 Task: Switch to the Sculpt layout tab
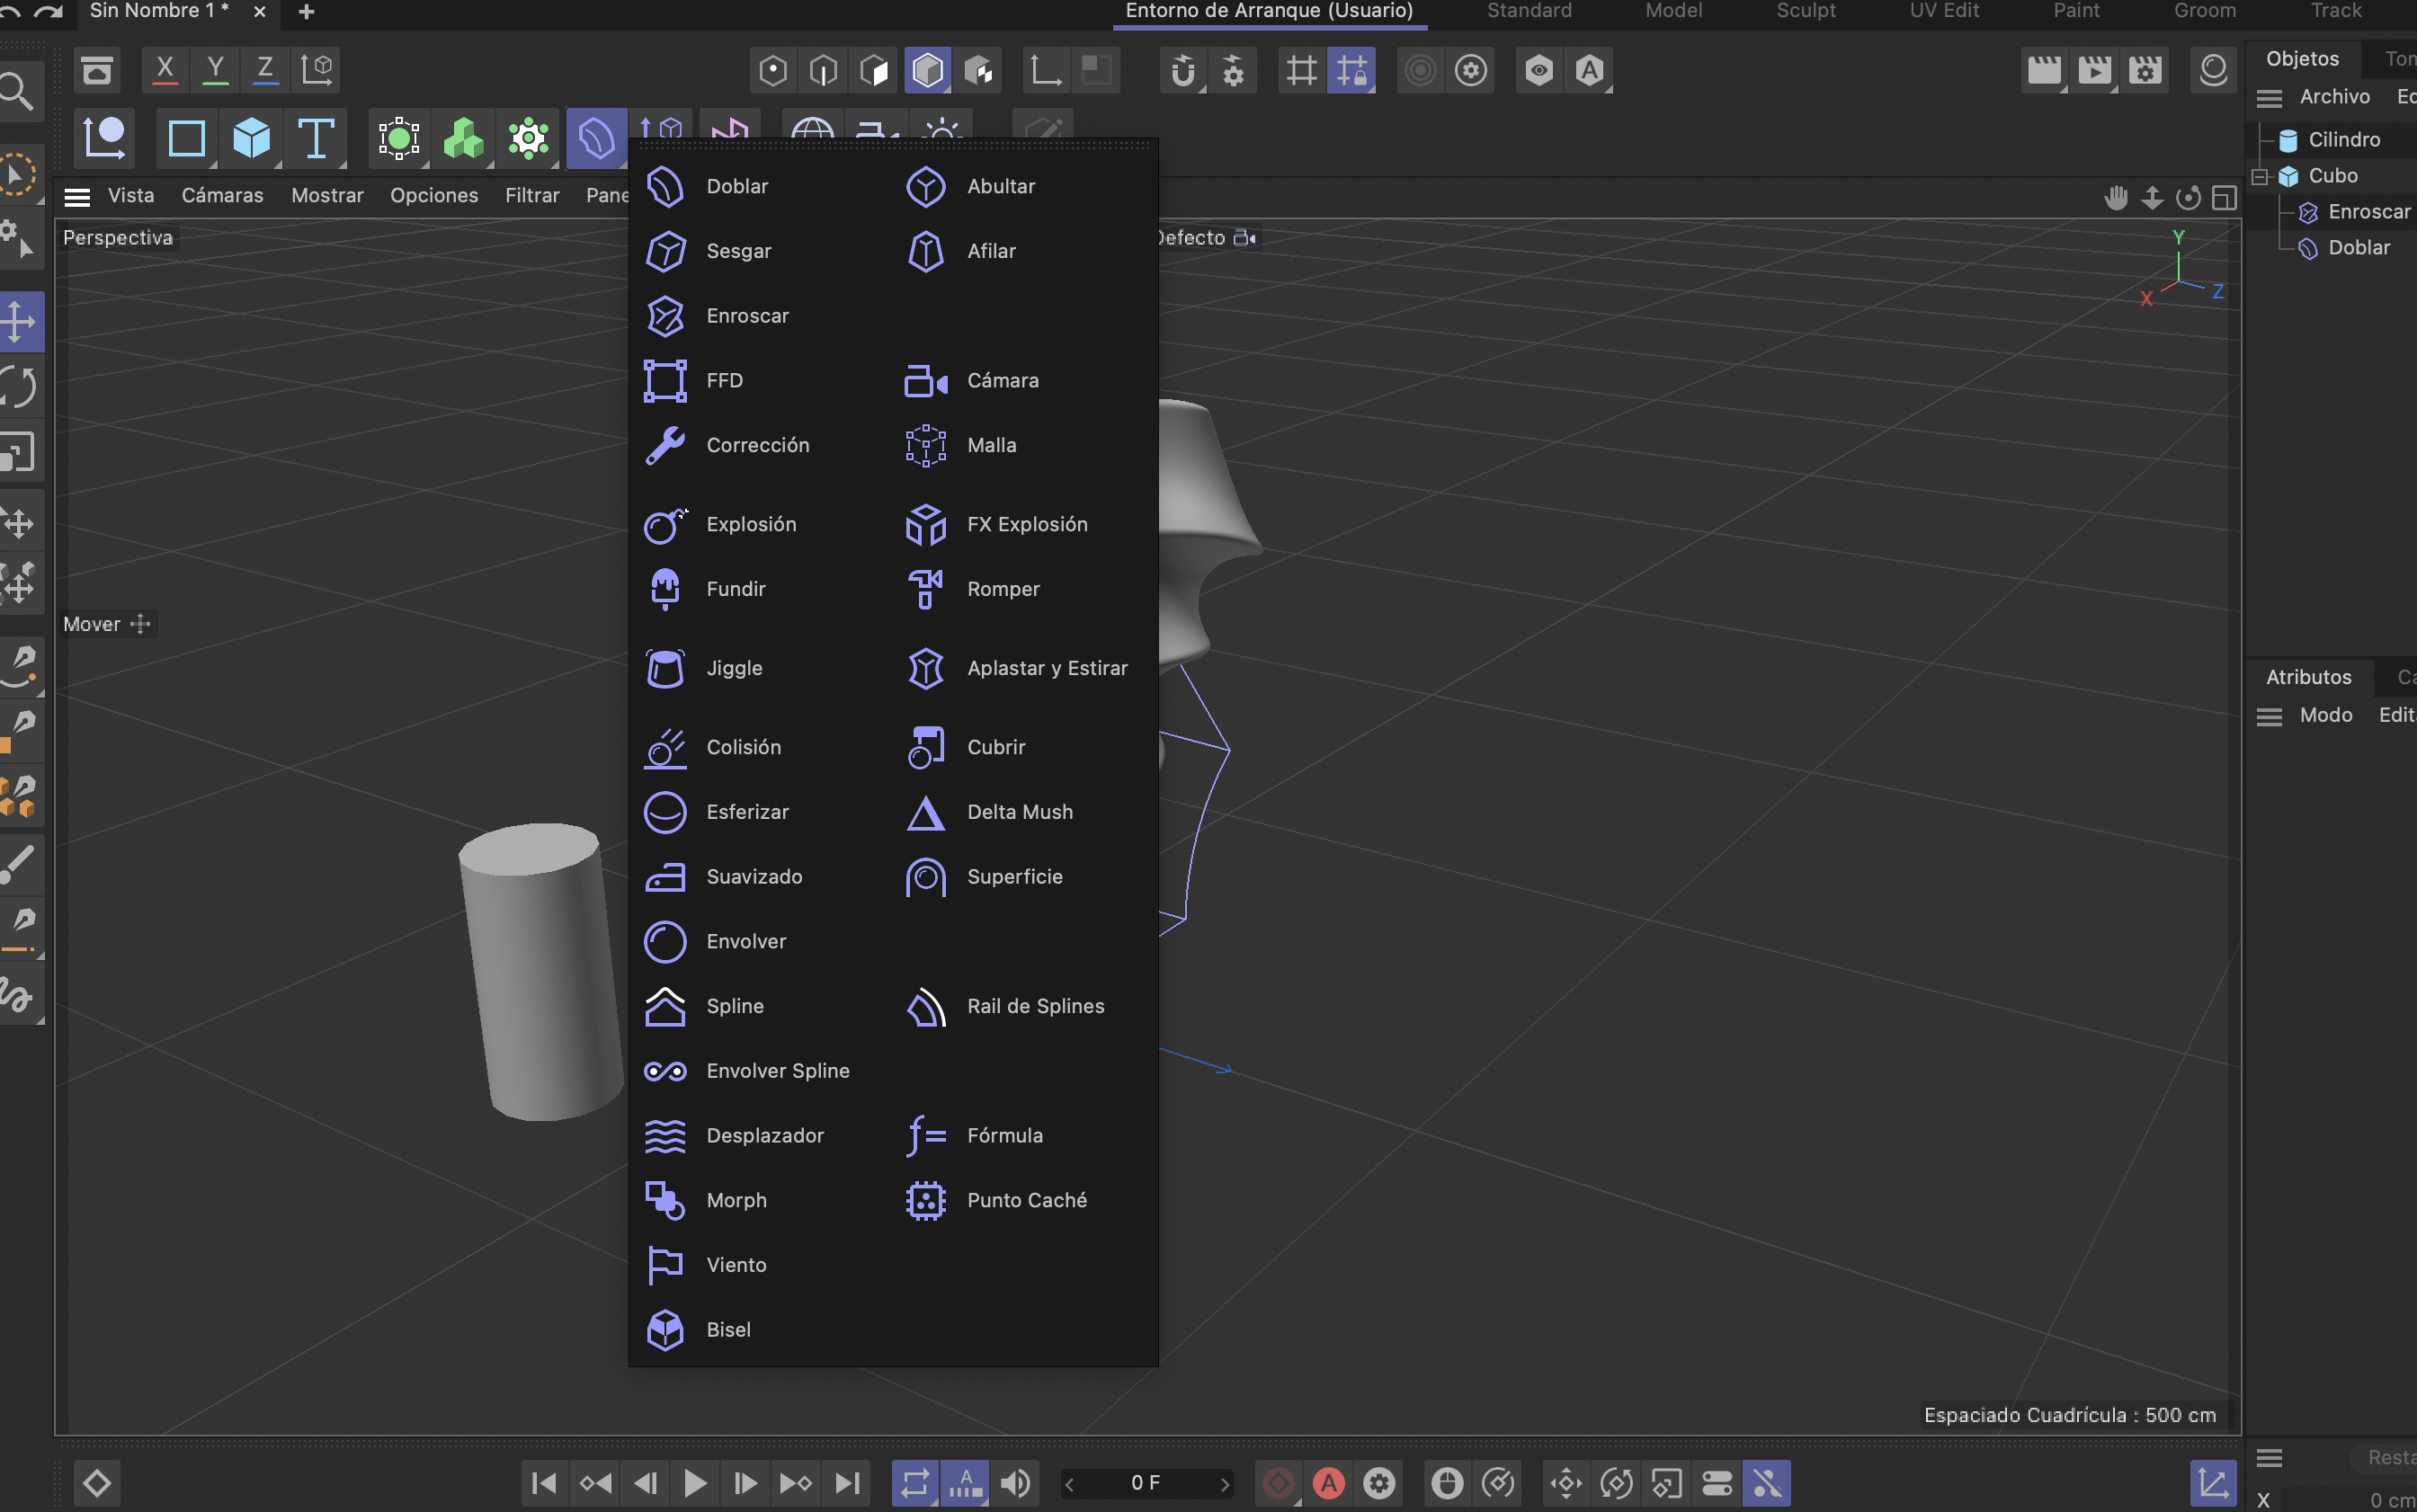tap(1805, 11)
